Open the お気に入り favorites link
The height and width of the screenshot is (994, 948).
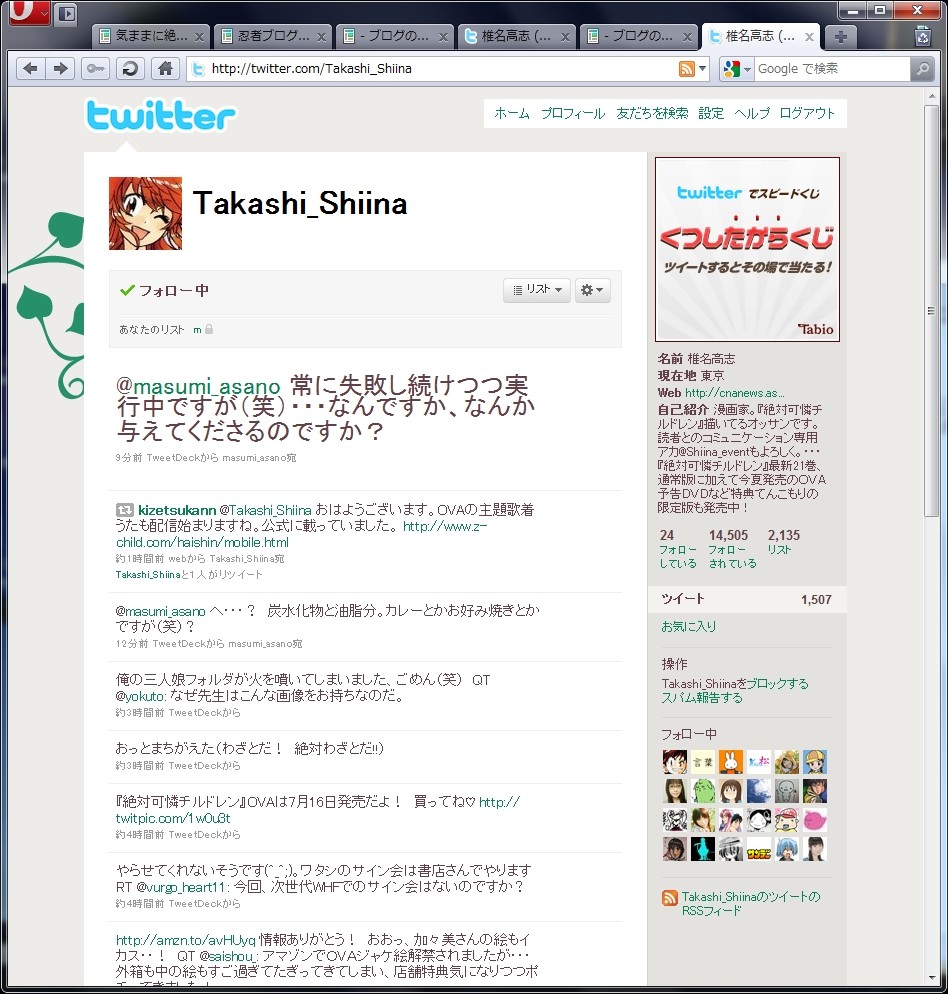[689, 626]
